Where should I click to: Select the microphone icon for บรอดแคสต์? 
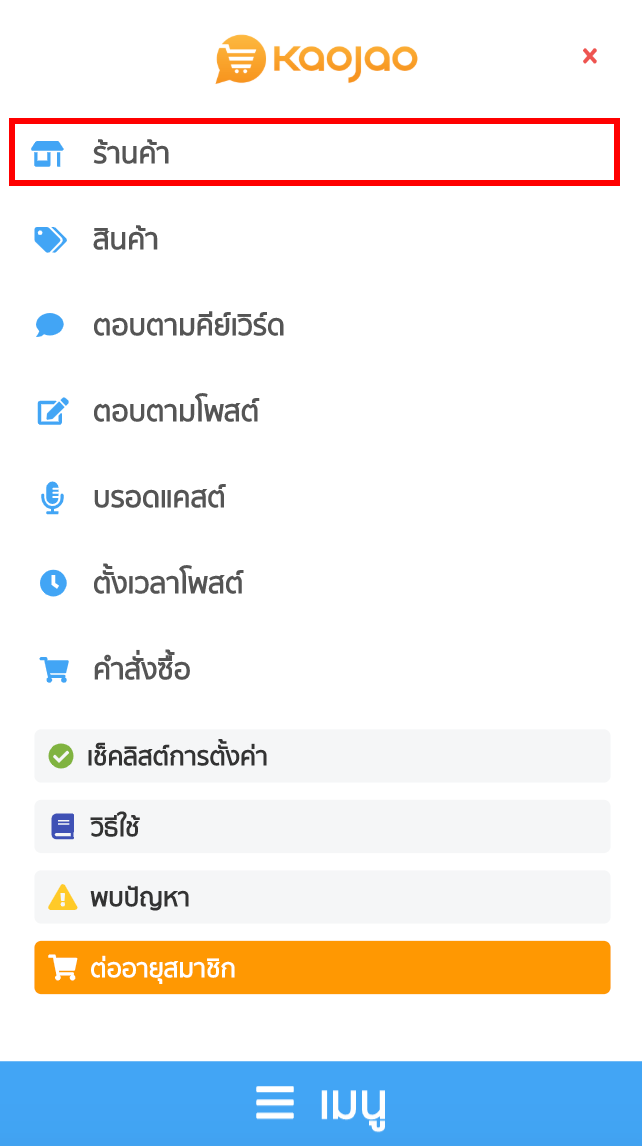pyautogui.click(x=51, y=497)
